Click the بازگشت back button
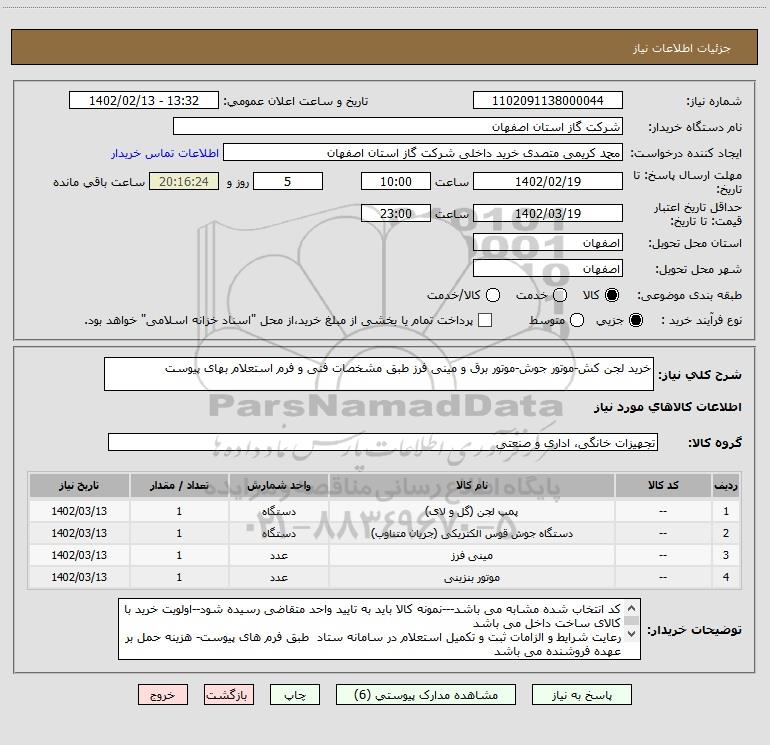Image resolution: width=770 pixels, height=745 pixels. tap(229, 695)
